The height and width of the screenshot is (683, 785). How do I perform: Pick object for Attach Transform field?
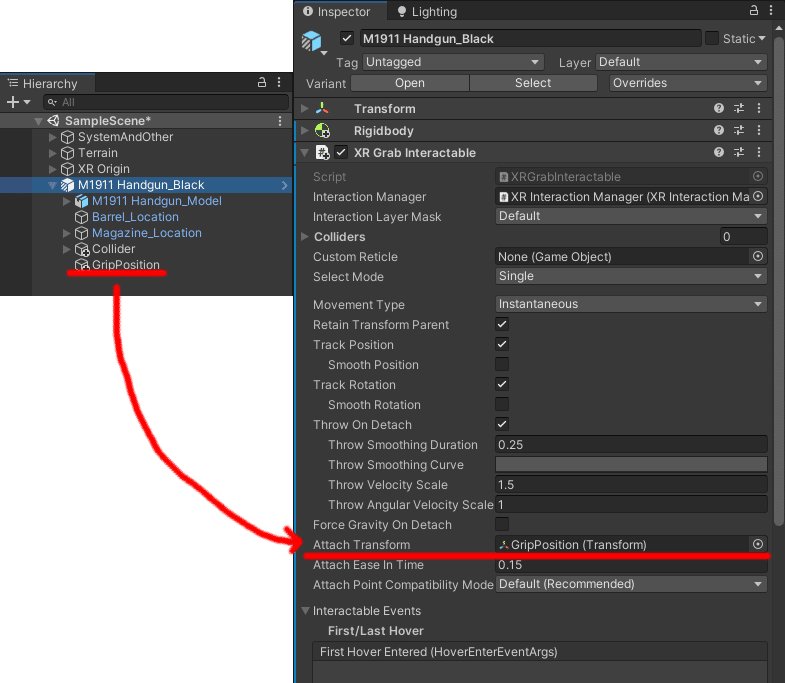758,544
